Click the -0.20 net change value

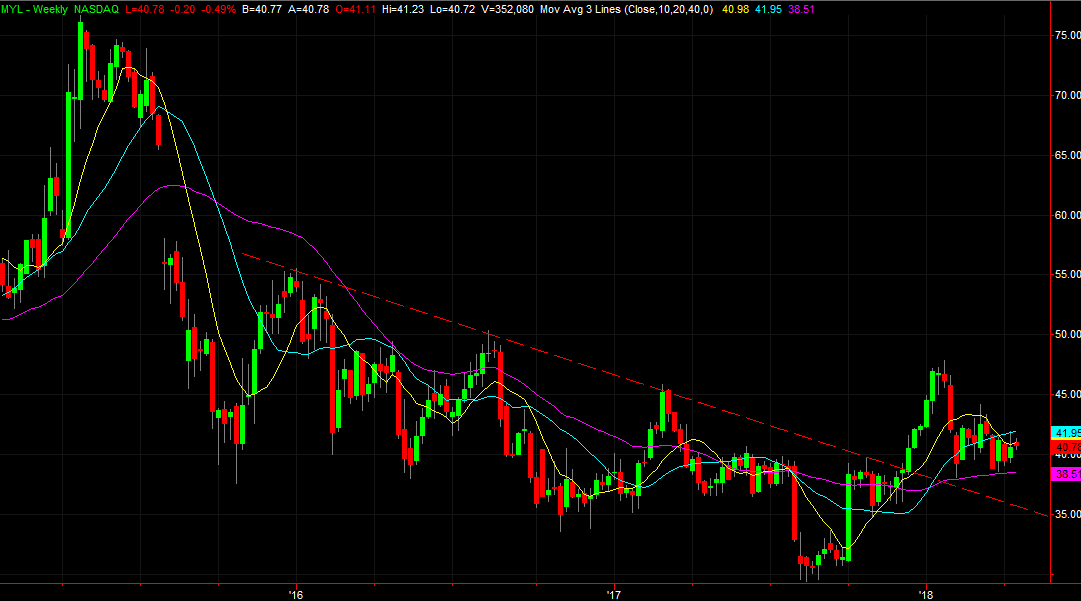(x=183, y=10)
